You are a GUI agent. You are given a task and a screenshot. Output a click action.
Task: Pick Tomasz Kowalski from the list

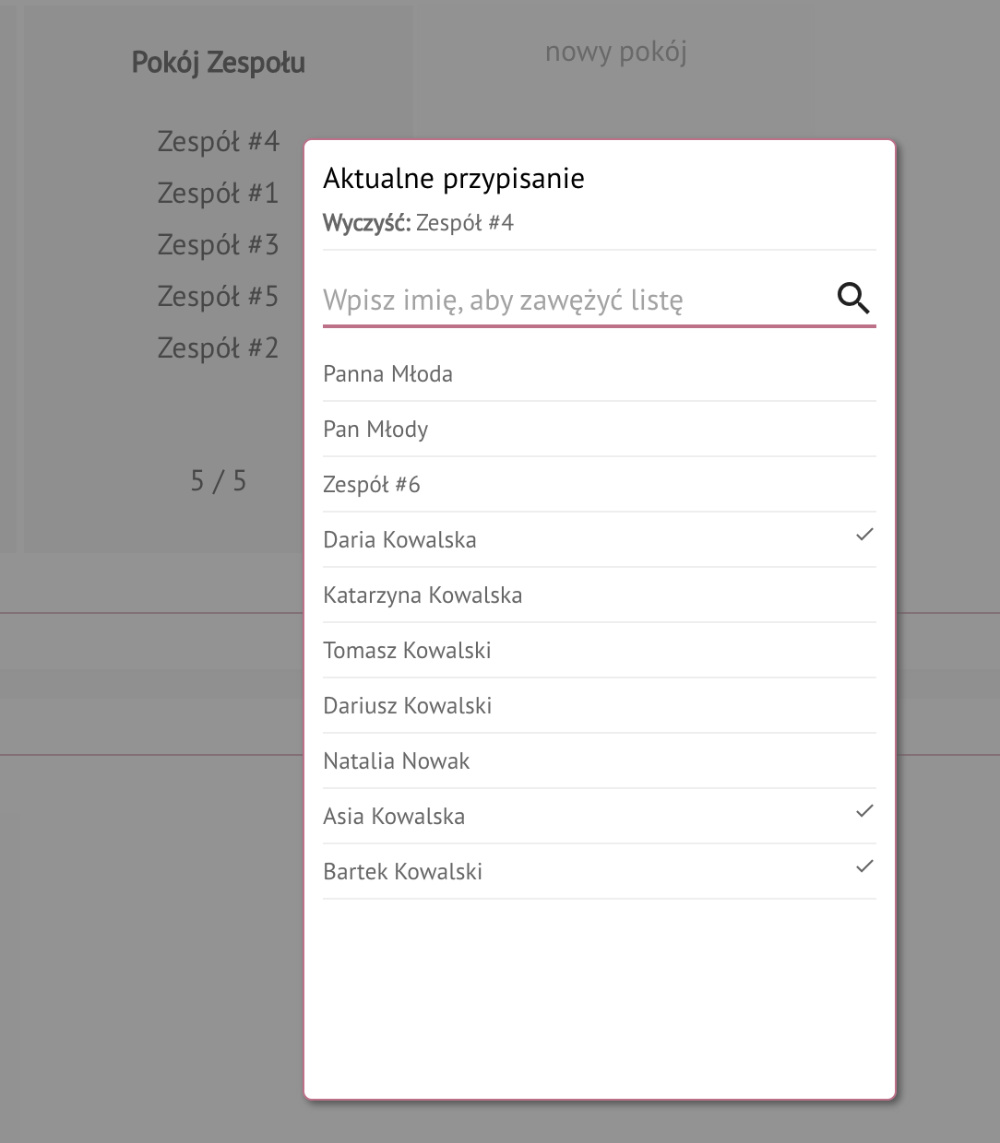pos(599,650)
